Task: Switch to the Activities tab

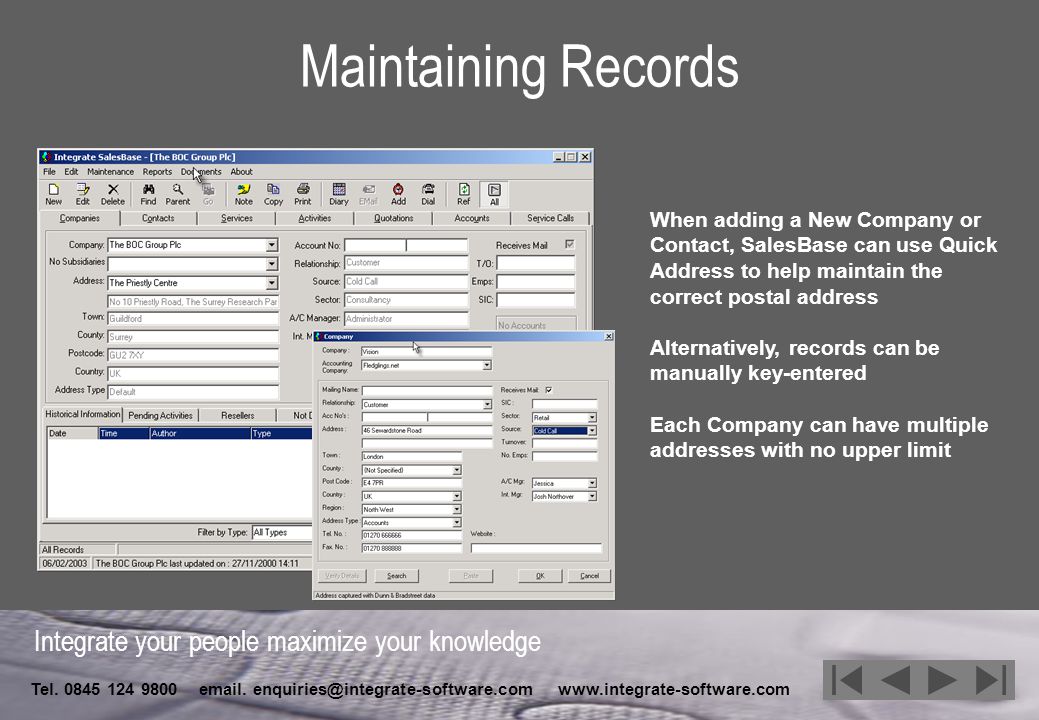Action: coord(315,218)
